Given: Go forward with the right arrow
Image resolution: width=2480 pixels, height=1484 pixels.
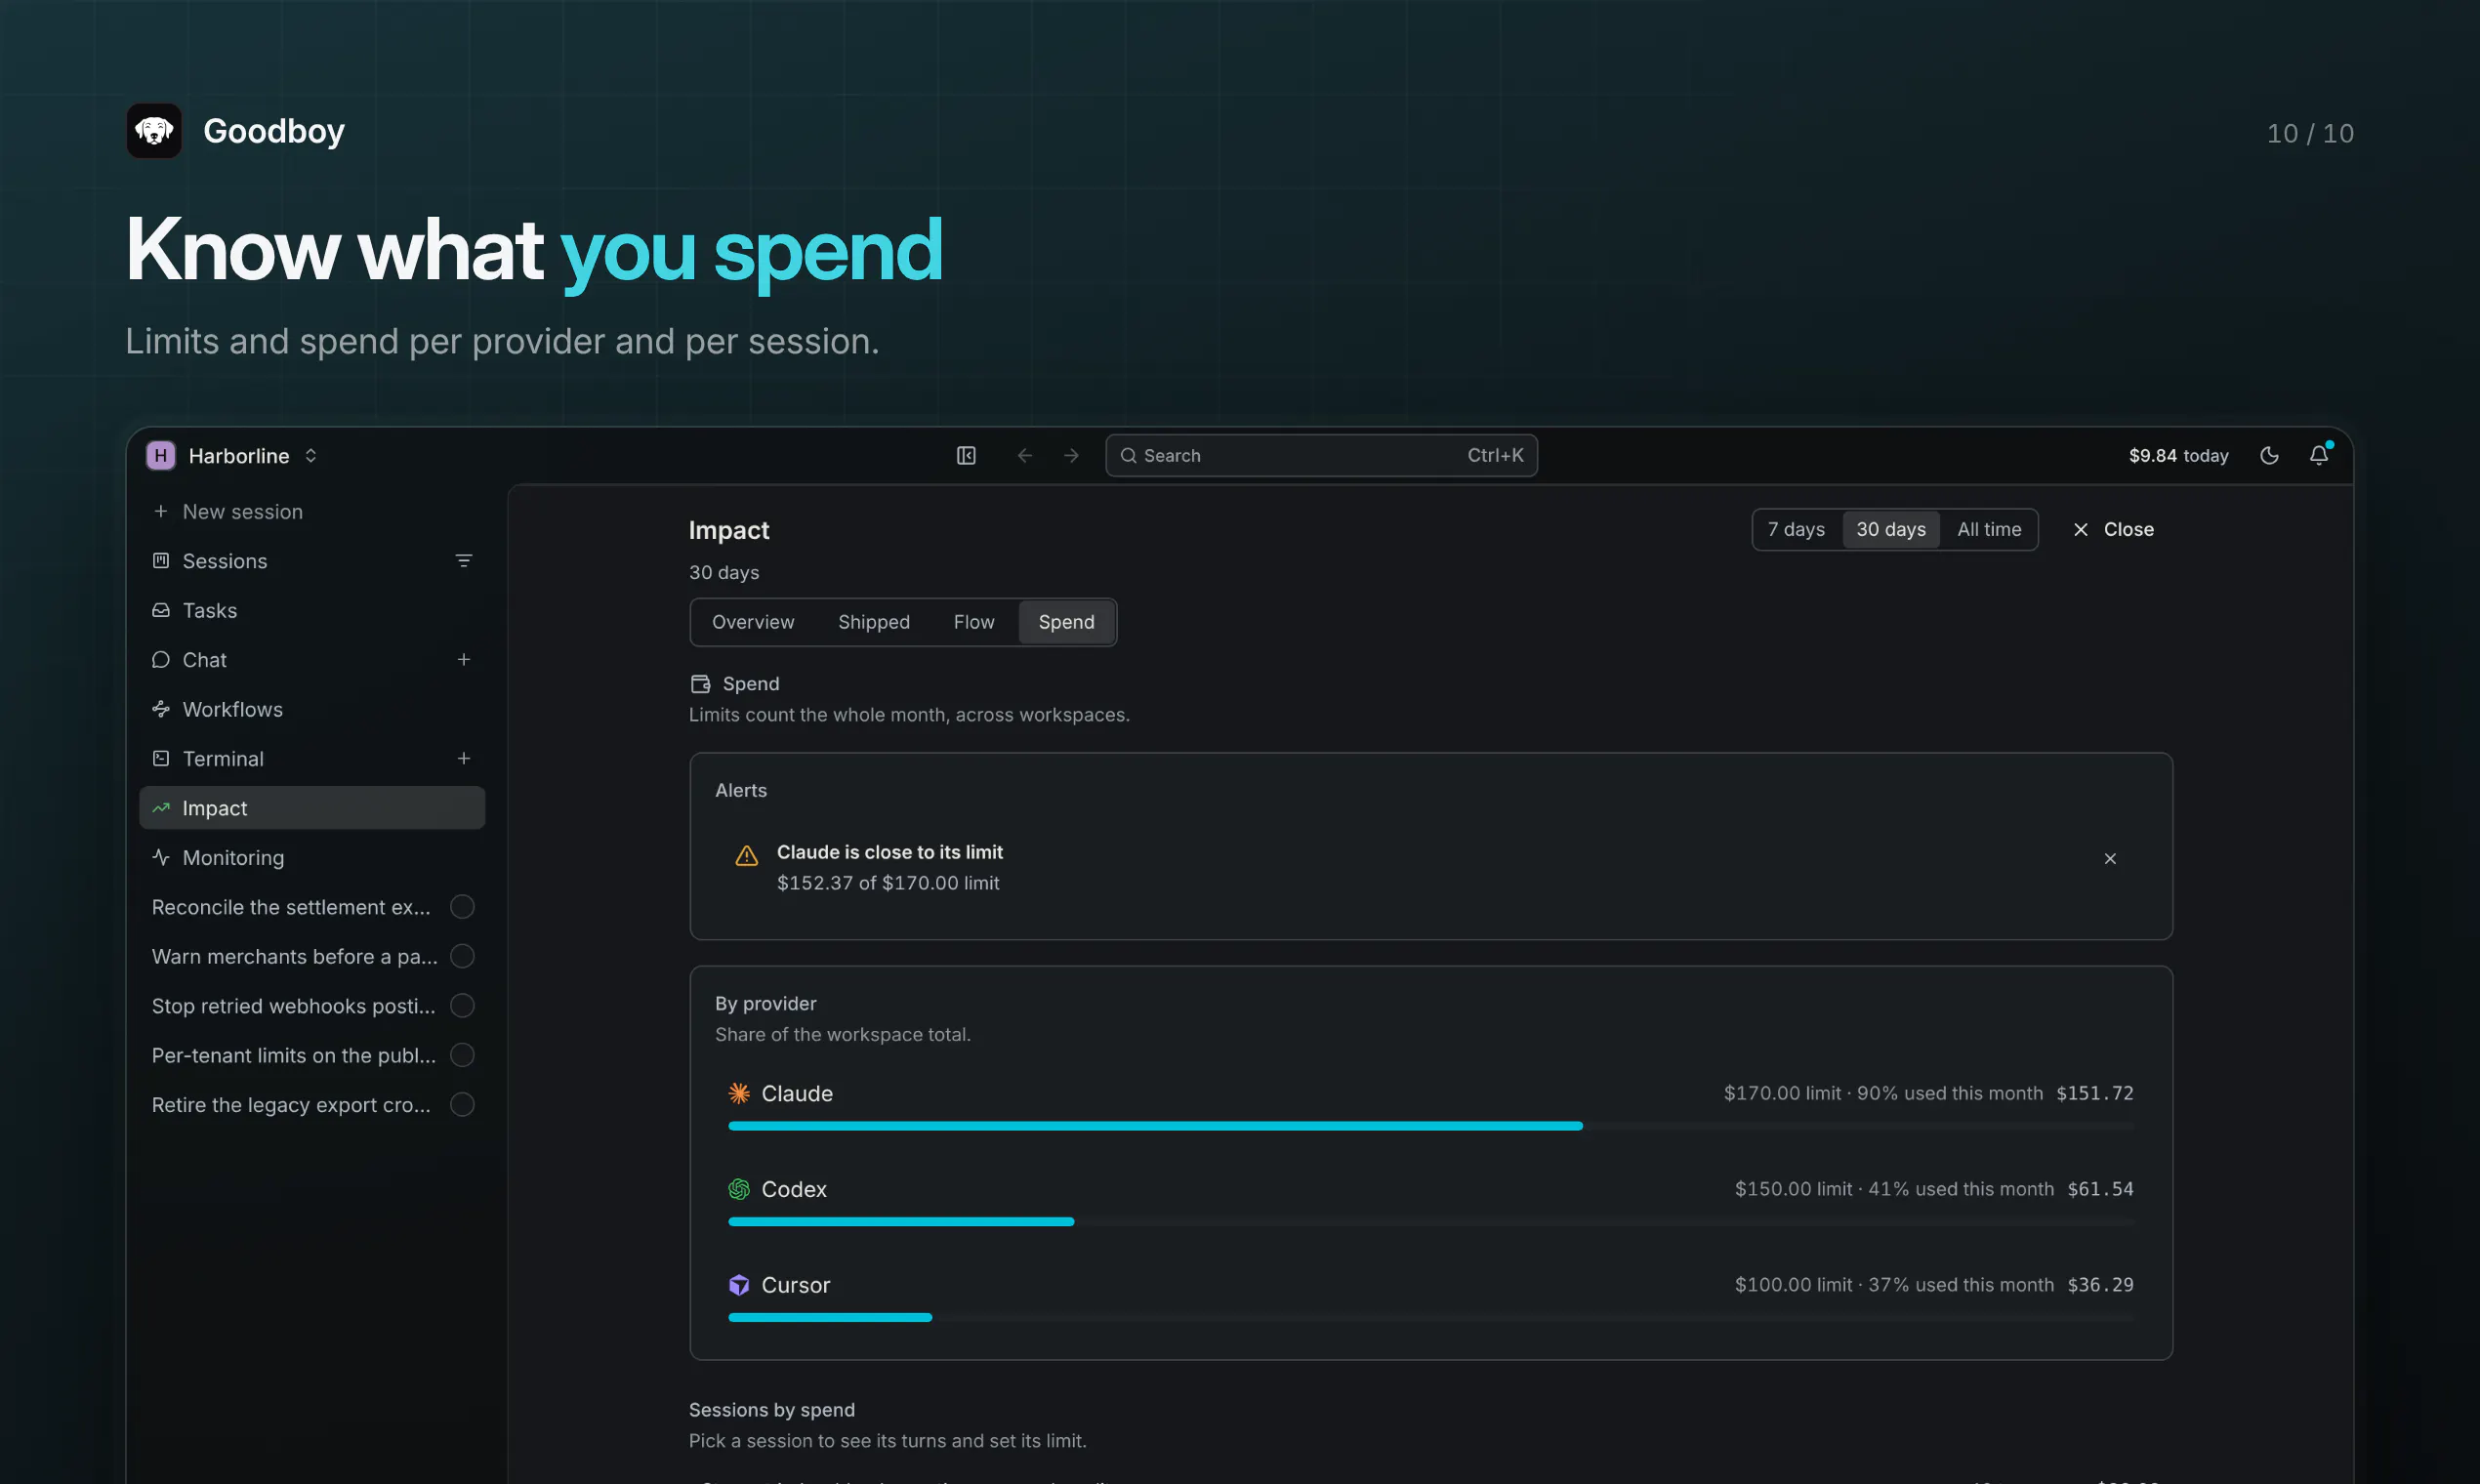Looking at the screenshot, I should tap(1072, 456).
